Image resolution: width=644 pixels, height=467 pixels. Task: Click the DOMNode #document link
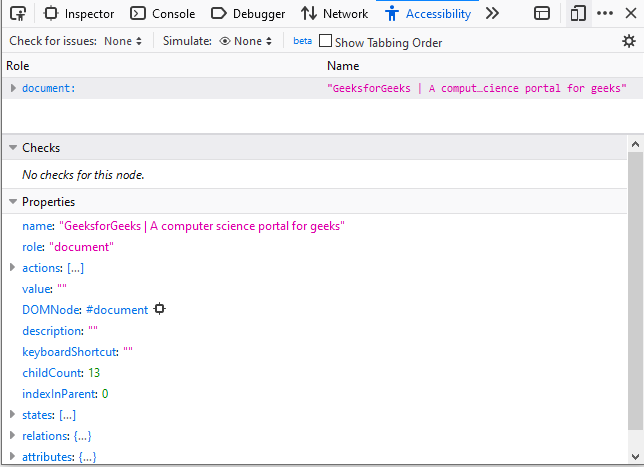[x=117, y=310]
